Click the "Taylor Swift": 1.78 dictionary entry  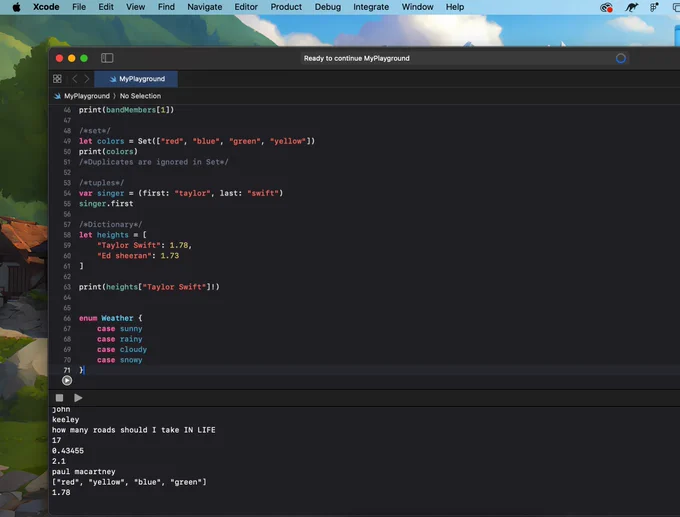[x=144, y=245]
